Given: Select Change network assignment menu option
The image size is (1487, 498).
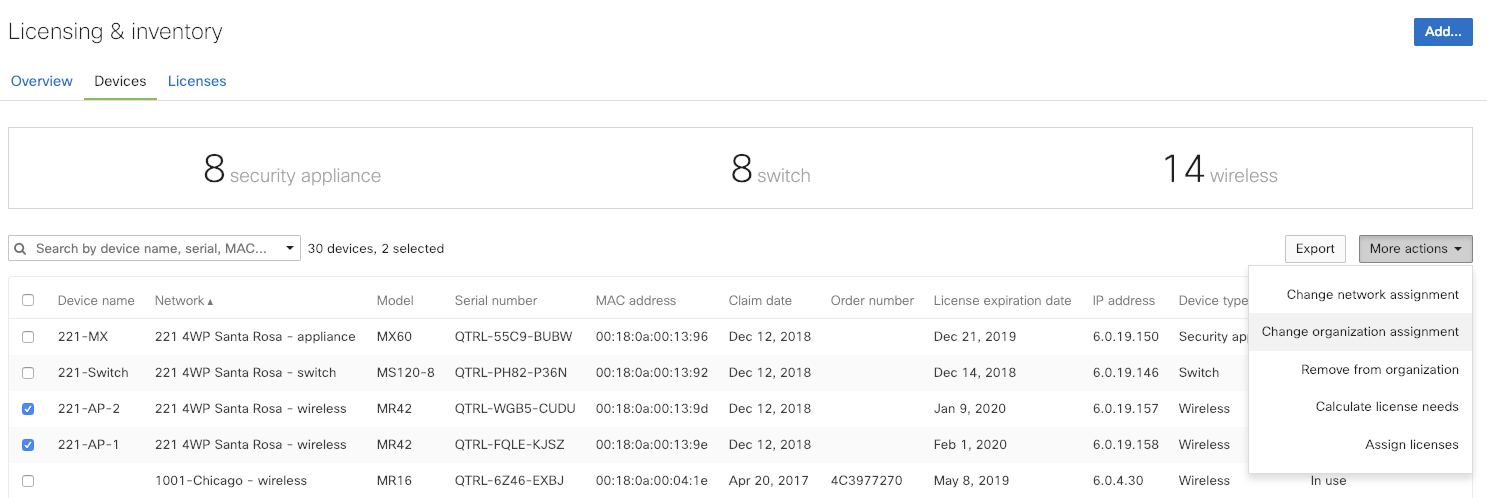Looking at the screenshot, I should 1372,295.
